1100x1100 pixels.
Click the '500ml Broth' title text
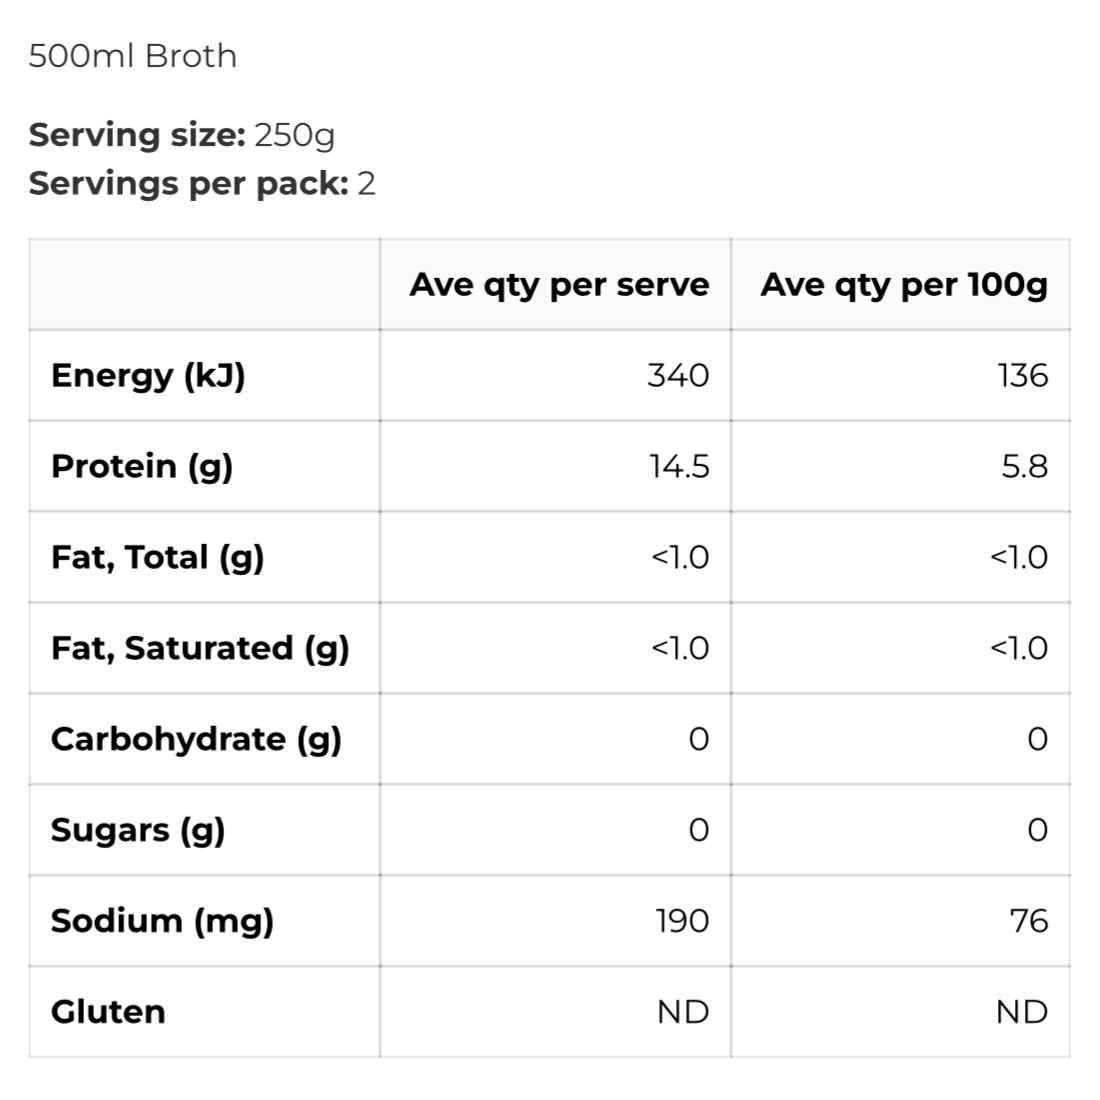point(132,56)
